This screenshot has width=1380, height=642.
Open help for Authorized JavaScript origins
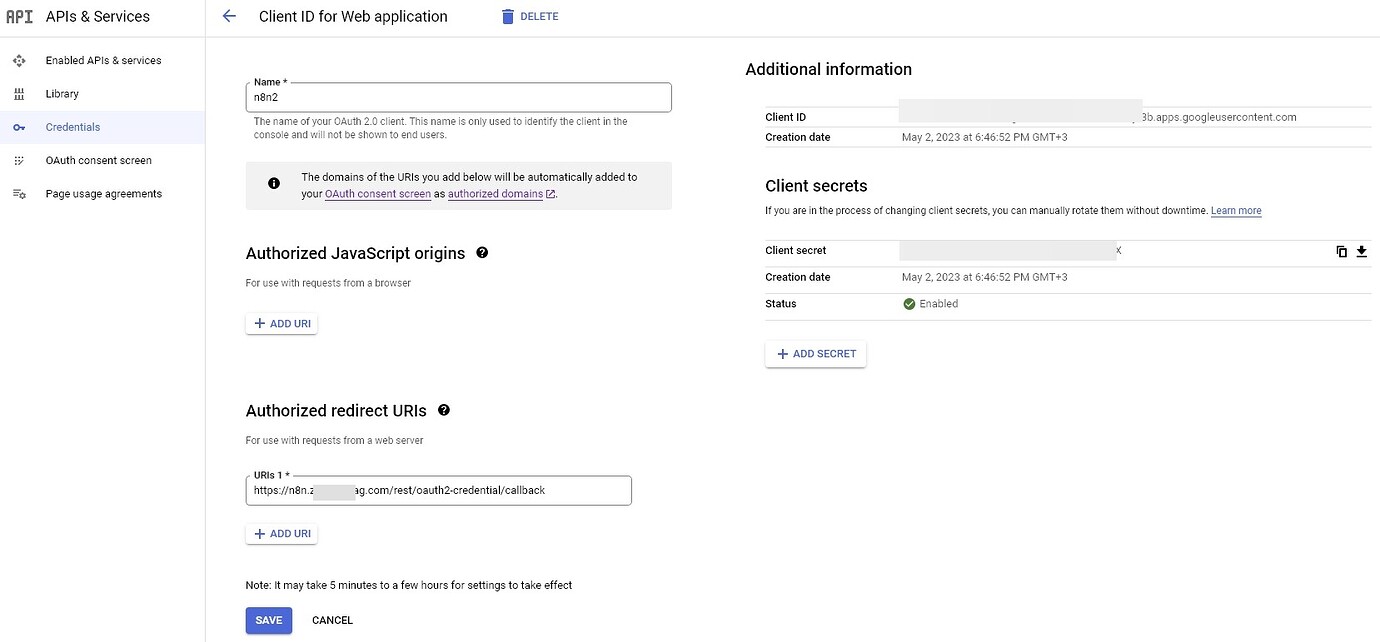(482, 252)
